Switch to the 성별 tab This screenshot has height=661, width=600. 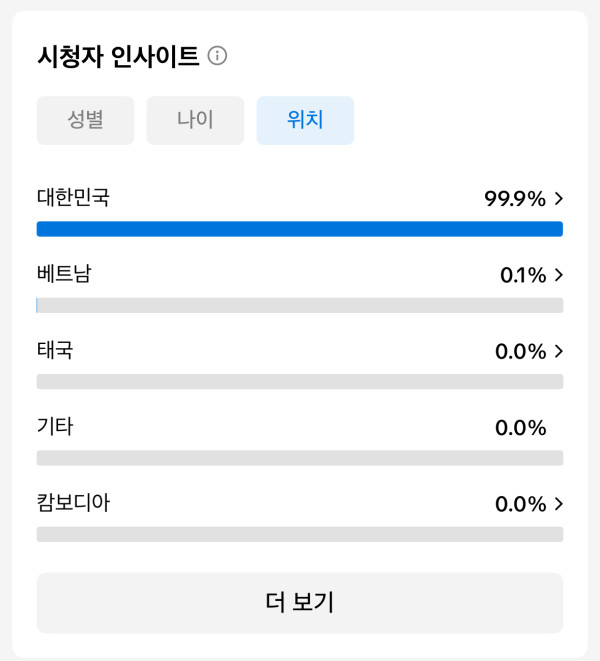pos(85,120)
